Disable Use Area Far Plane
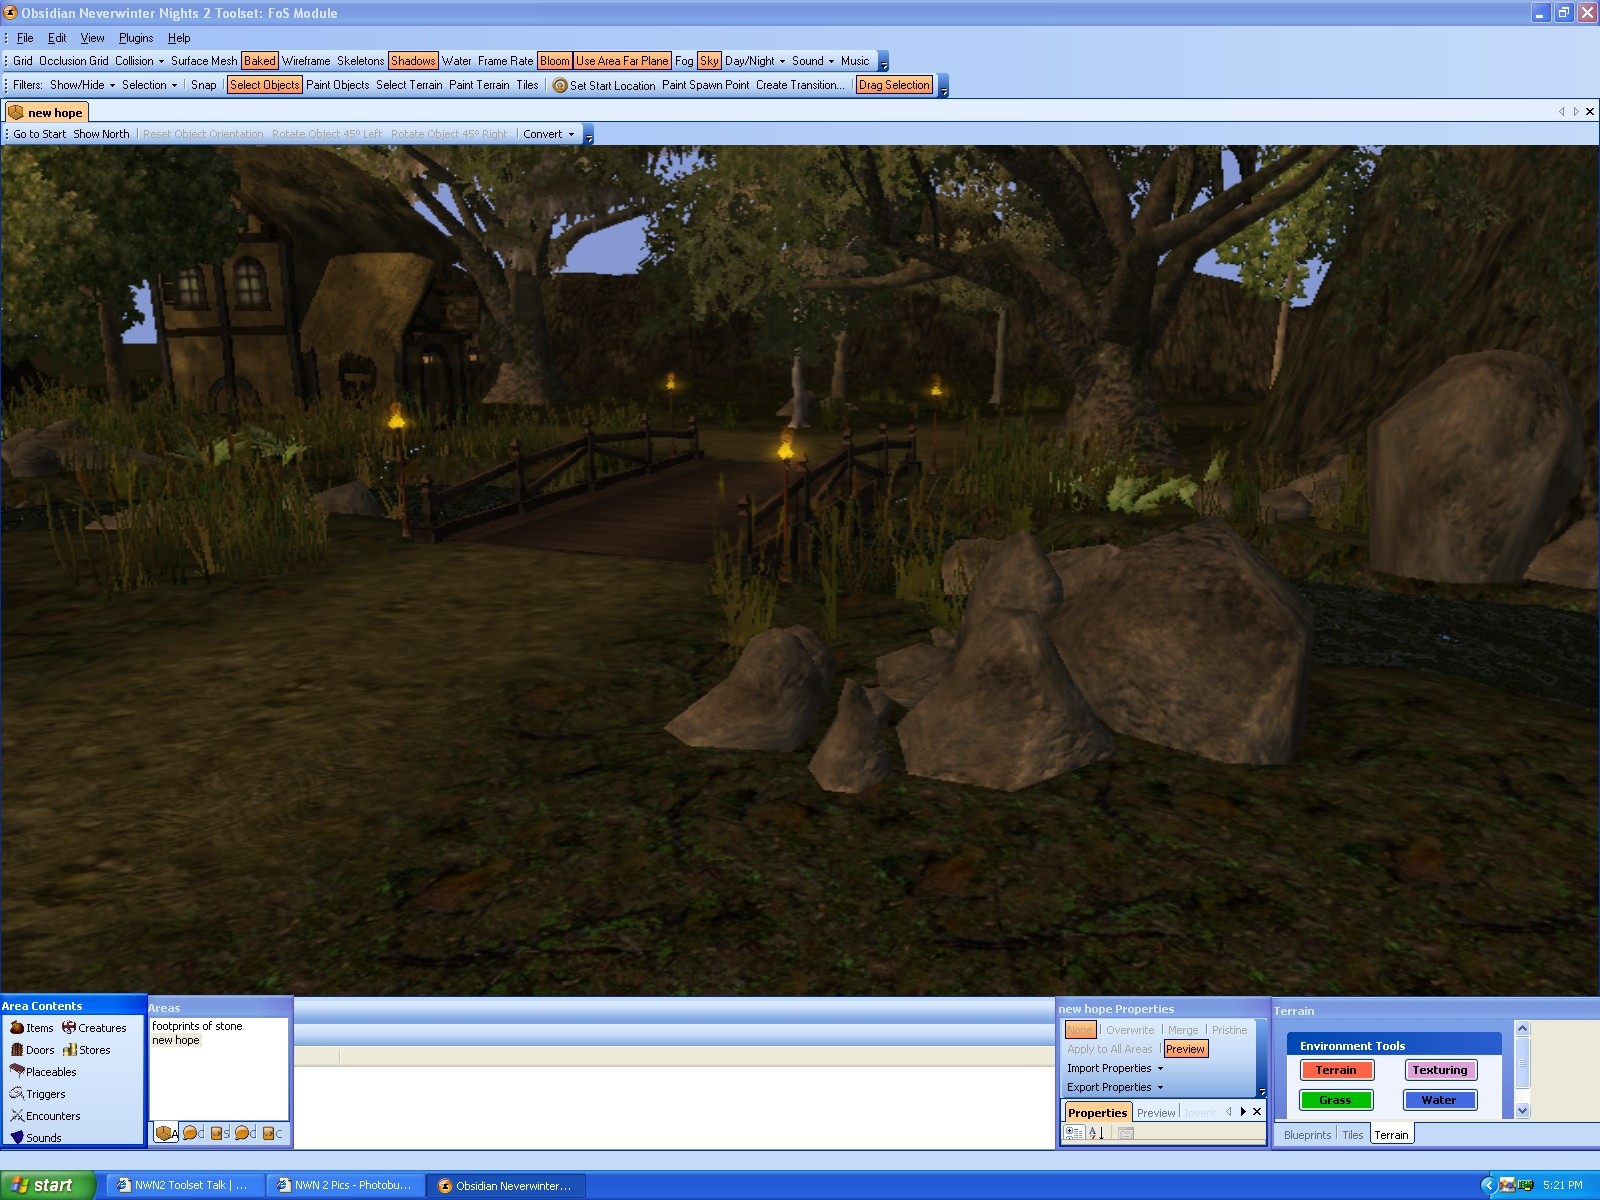Image resolution: width=1600 pixels, height=1200 pixels. click(x=622, y=61)
